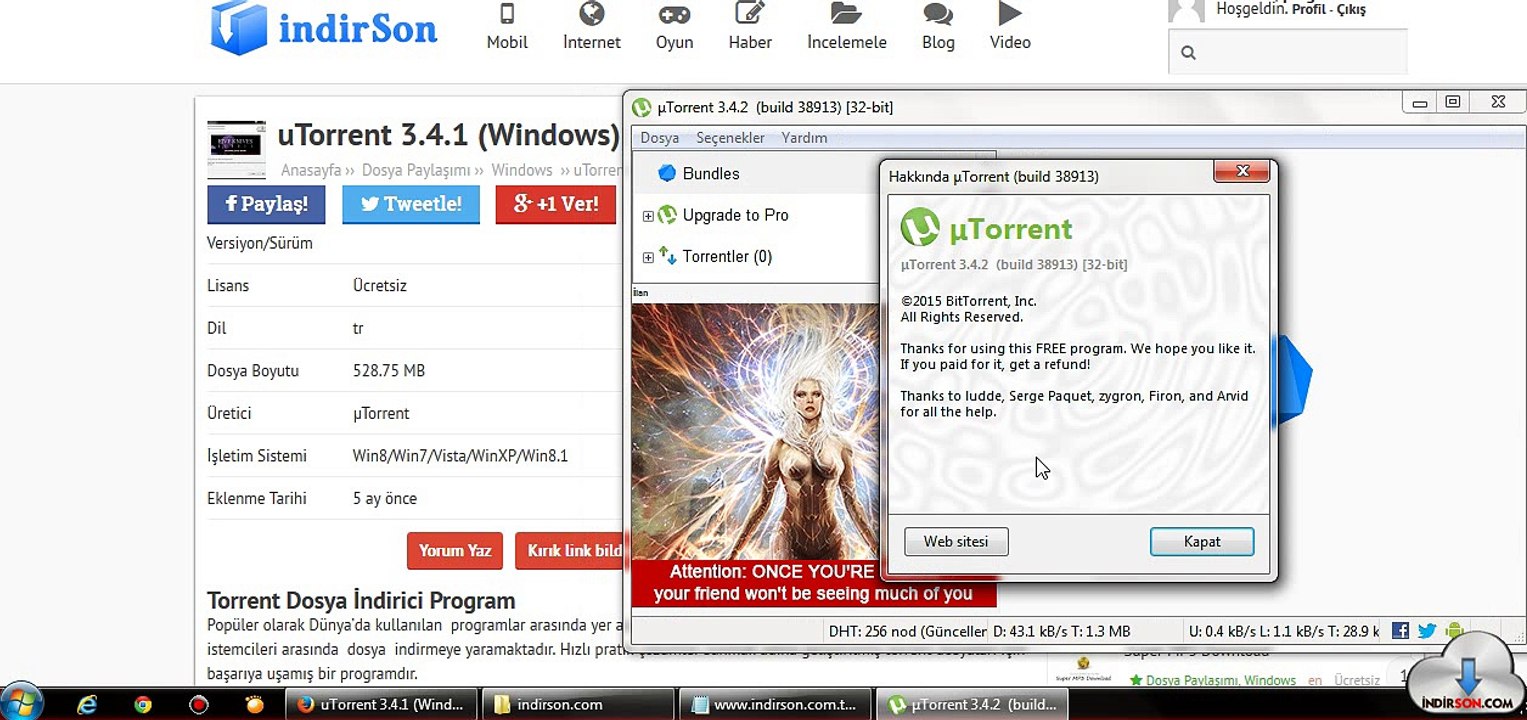This screenshot has width=1527, height=720.
Task: Open the Yardım menu
Action: (x=804, y=138)
